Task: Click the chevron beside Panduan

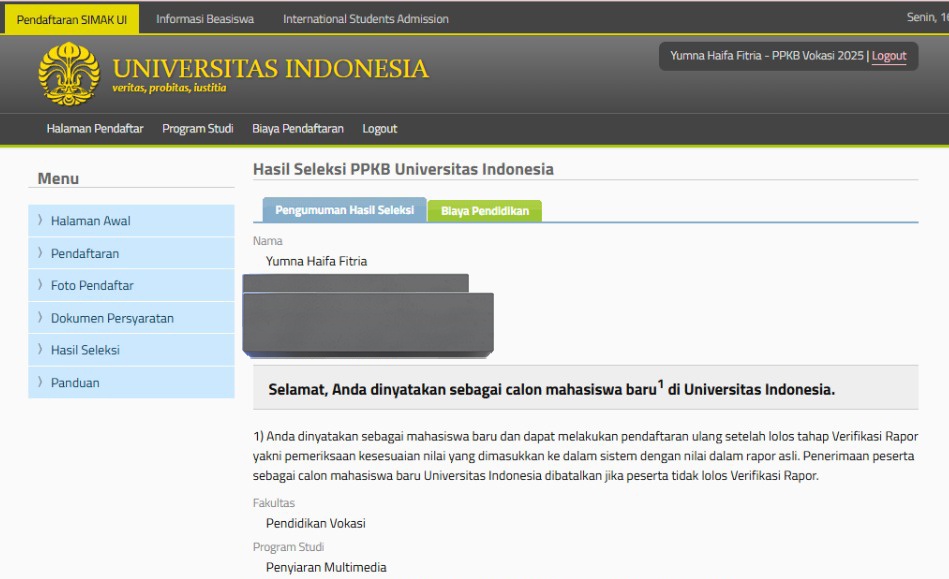Action: [40, 382]
